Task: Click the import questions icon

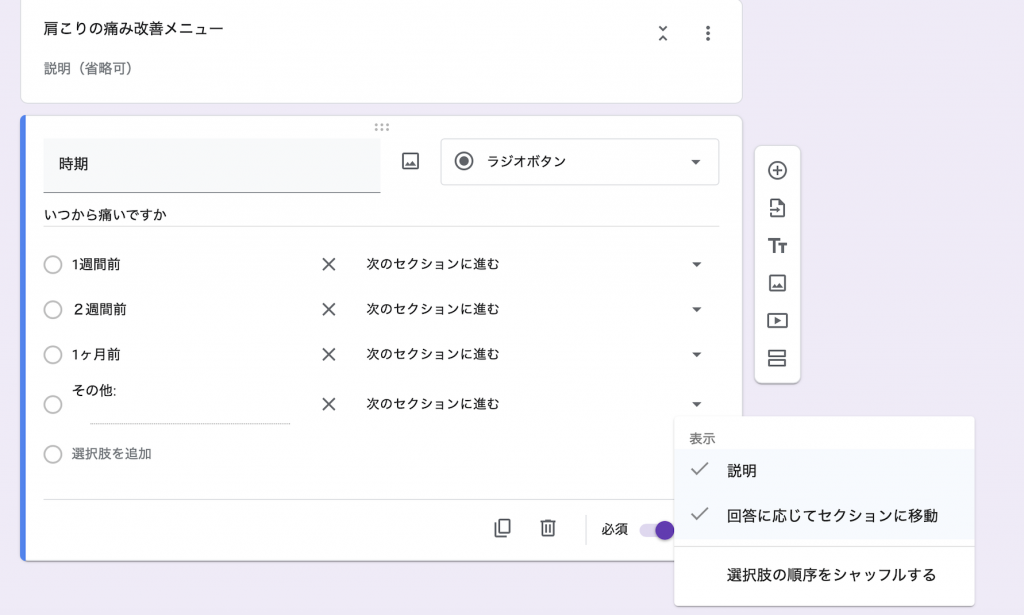Action: (777, 208)
